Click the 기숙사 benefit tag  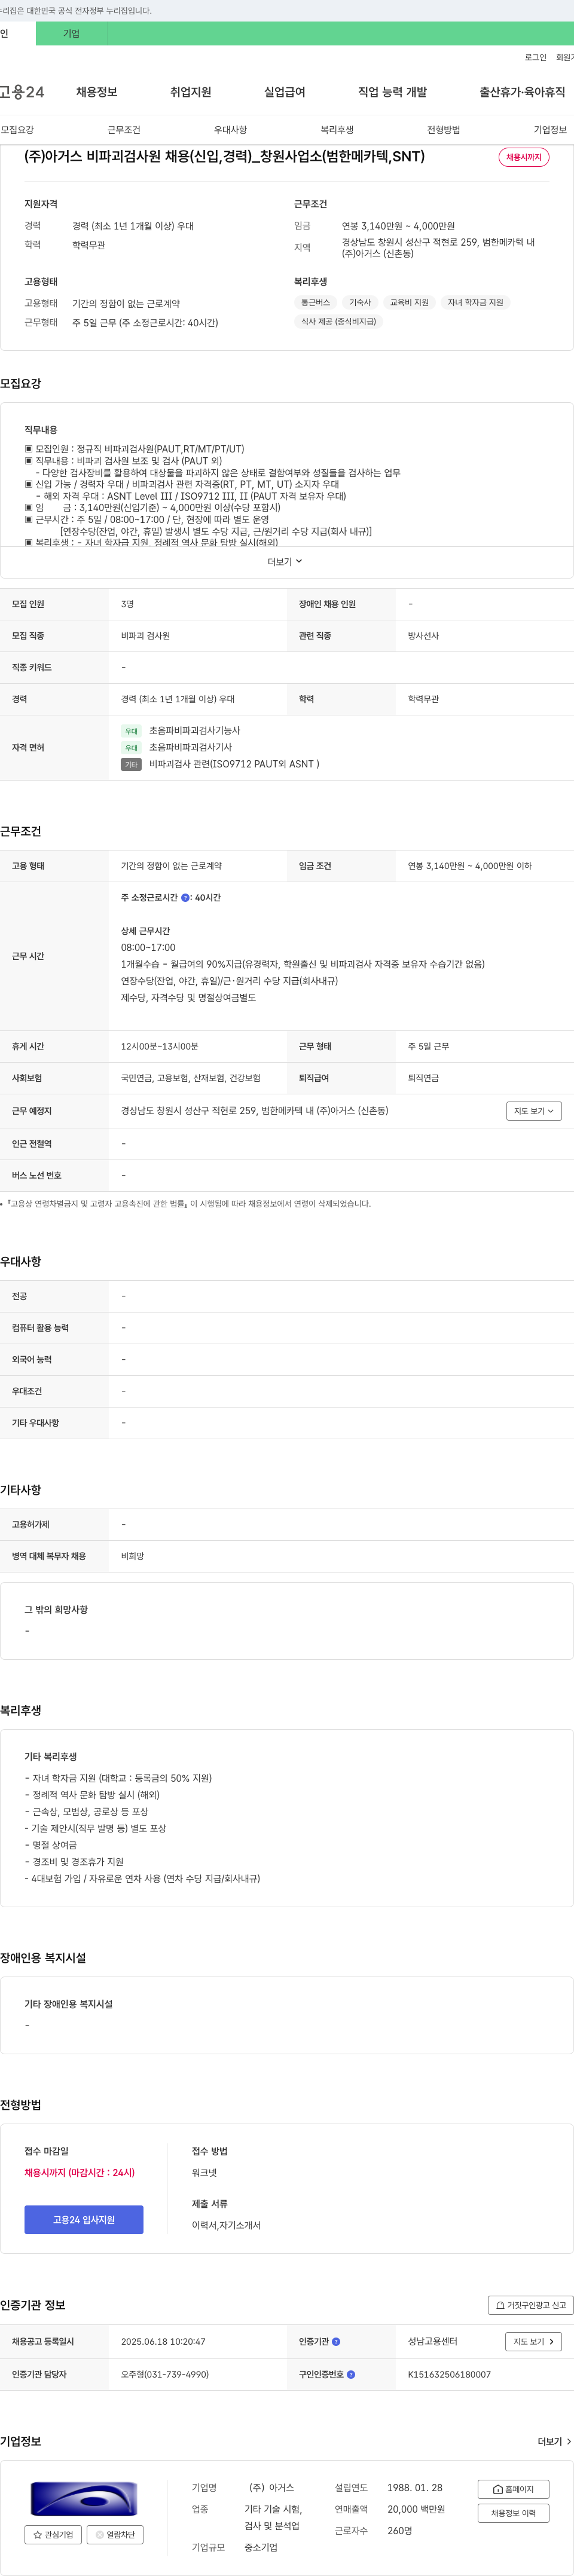[x=360, y=302]
